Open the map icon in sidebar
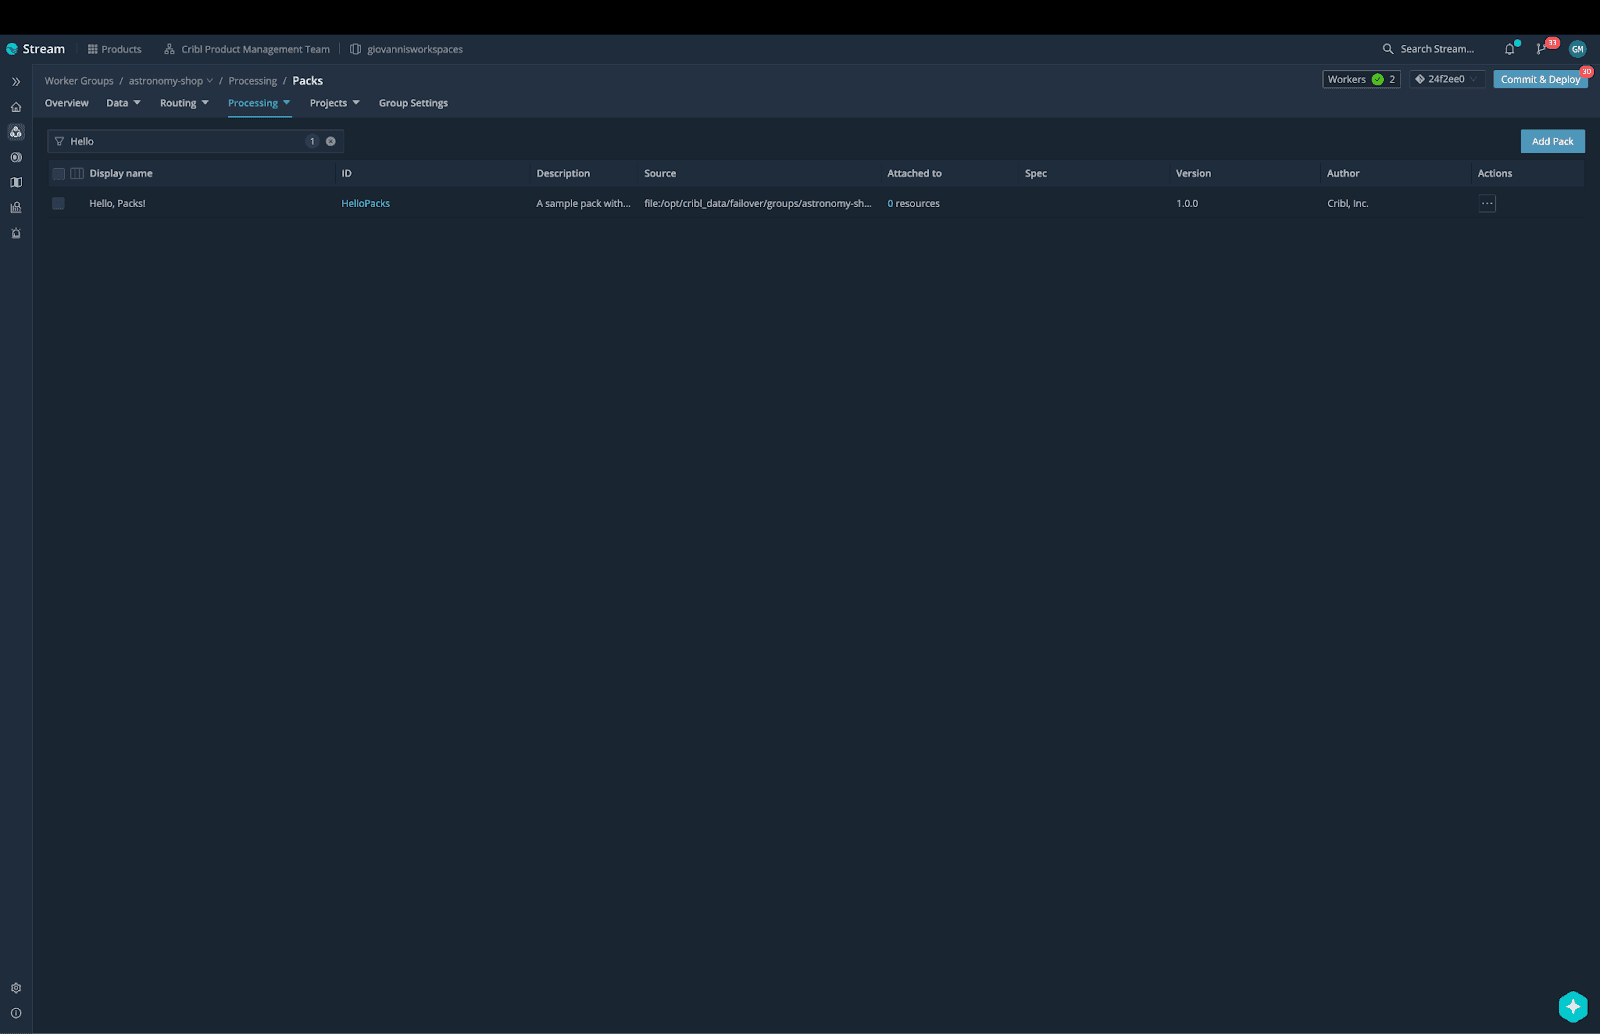This screenshot has height=1034, width=1600. pyautogui.click(x=16, y=183)
